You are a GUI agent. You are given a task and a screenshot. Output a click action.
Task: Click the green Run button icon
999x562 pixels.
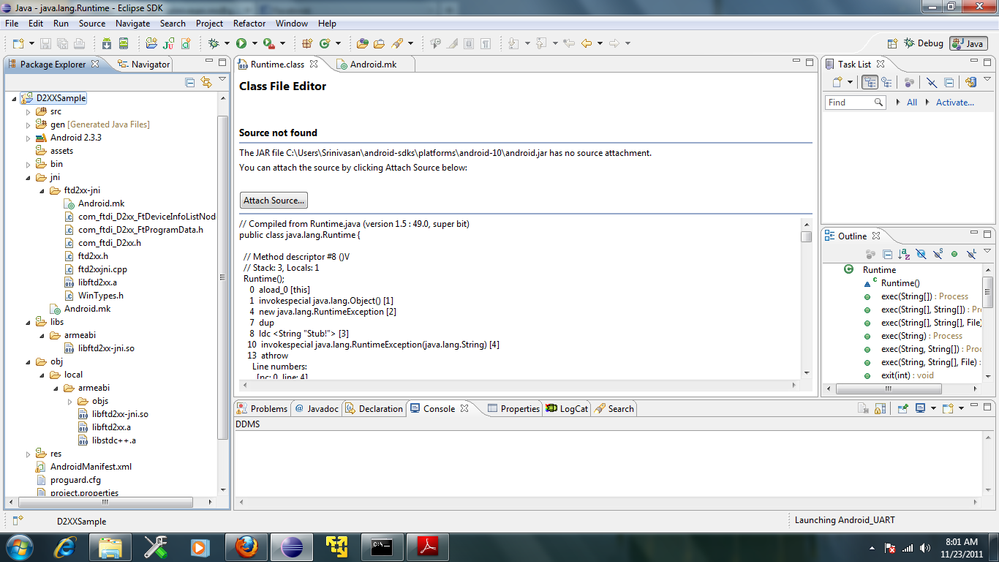(x=241, y=43)
